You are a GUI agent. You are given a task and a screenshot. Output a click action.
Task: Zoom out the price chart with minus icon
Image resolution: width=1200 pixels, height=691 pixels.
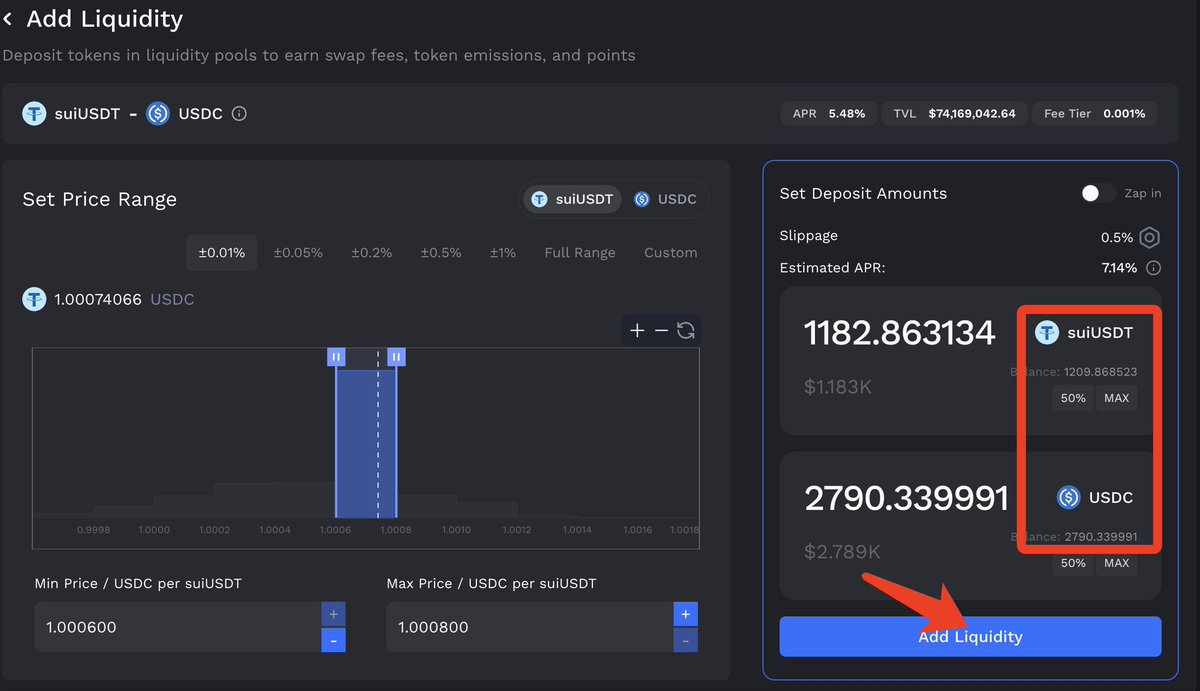(x=661, y=330)
